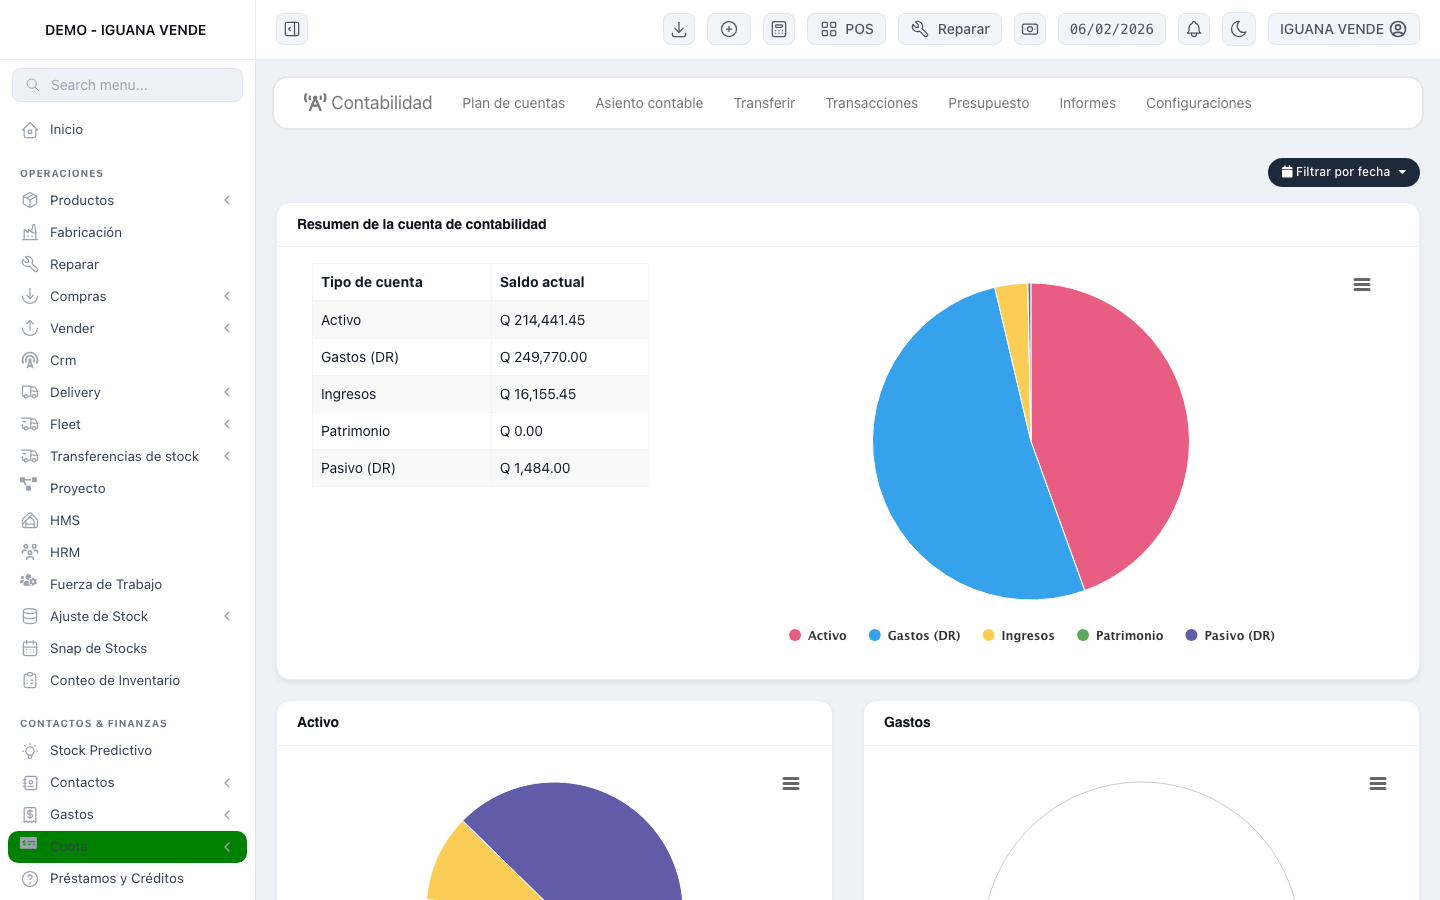The height and width of the screenshot is (900, 1440).
Task: Open the IGUANA VENDE user menu
Action: [1344, 29]
